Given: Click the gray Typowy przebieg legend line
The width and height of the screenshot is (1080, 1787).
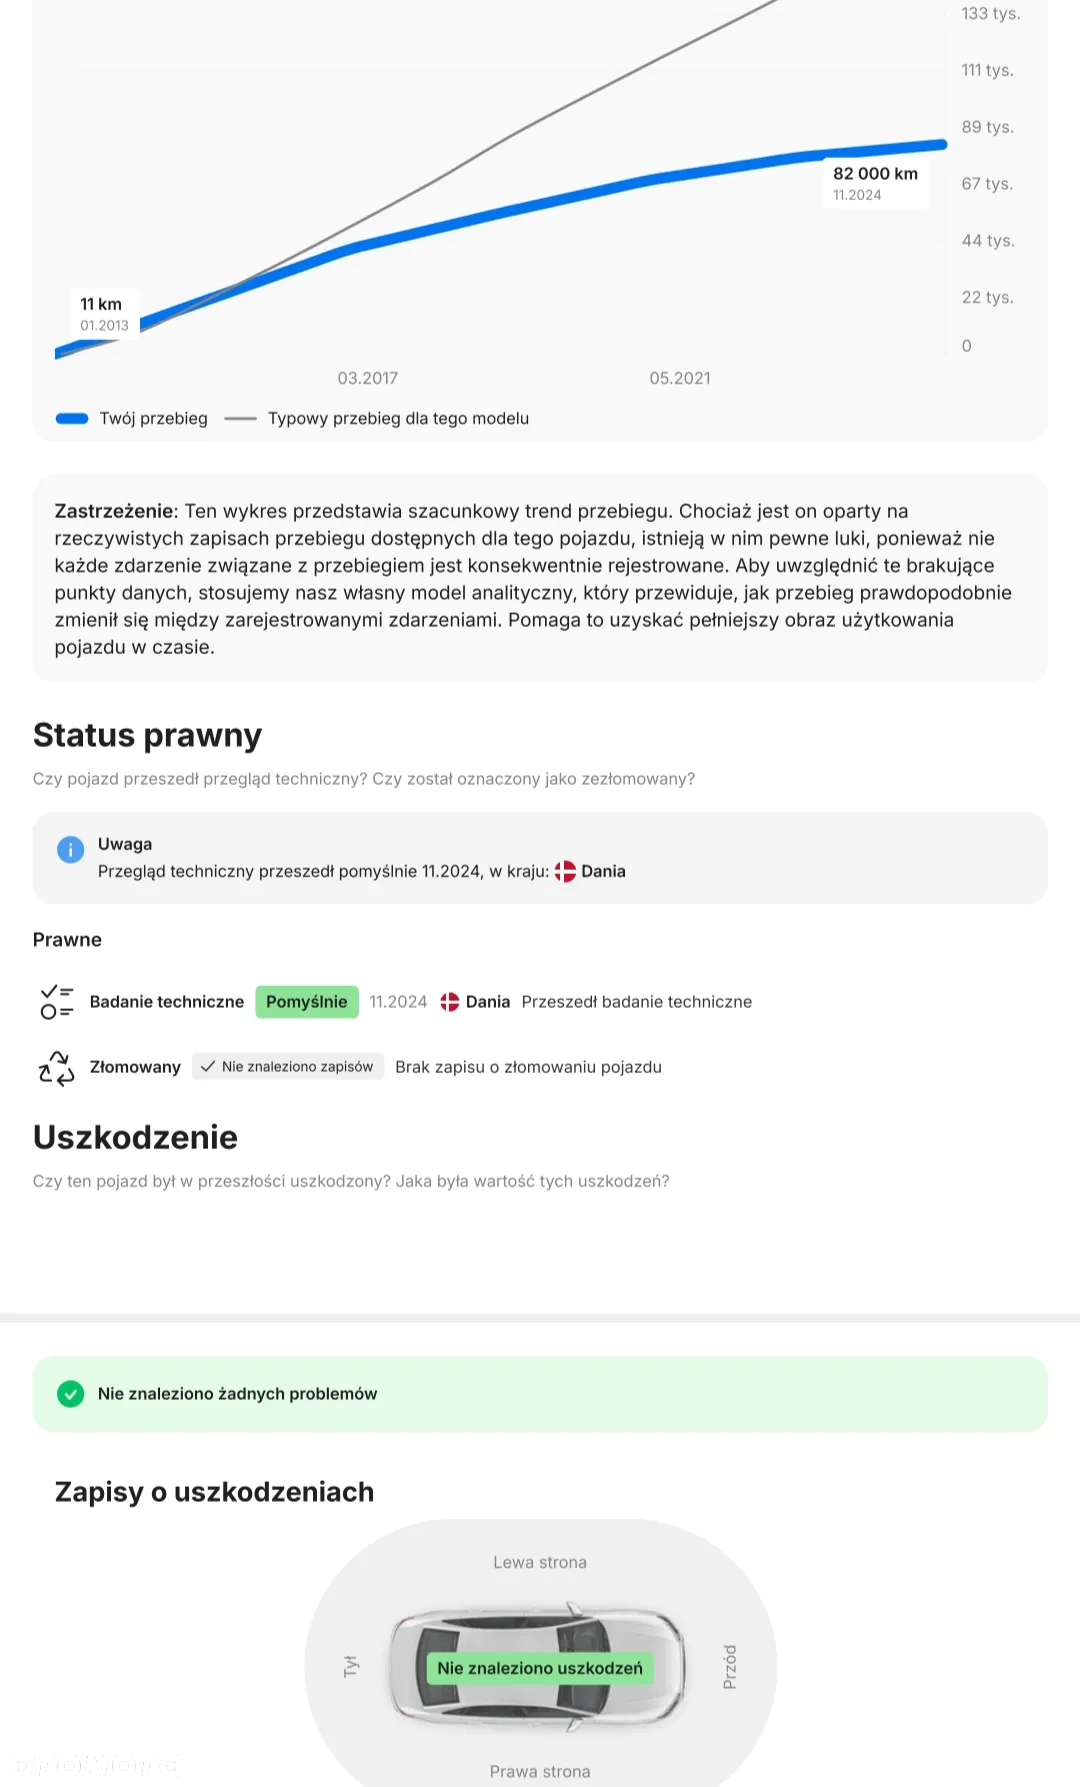Looking at the screenshot, I should pyautogui.click(x=241, y=419).
